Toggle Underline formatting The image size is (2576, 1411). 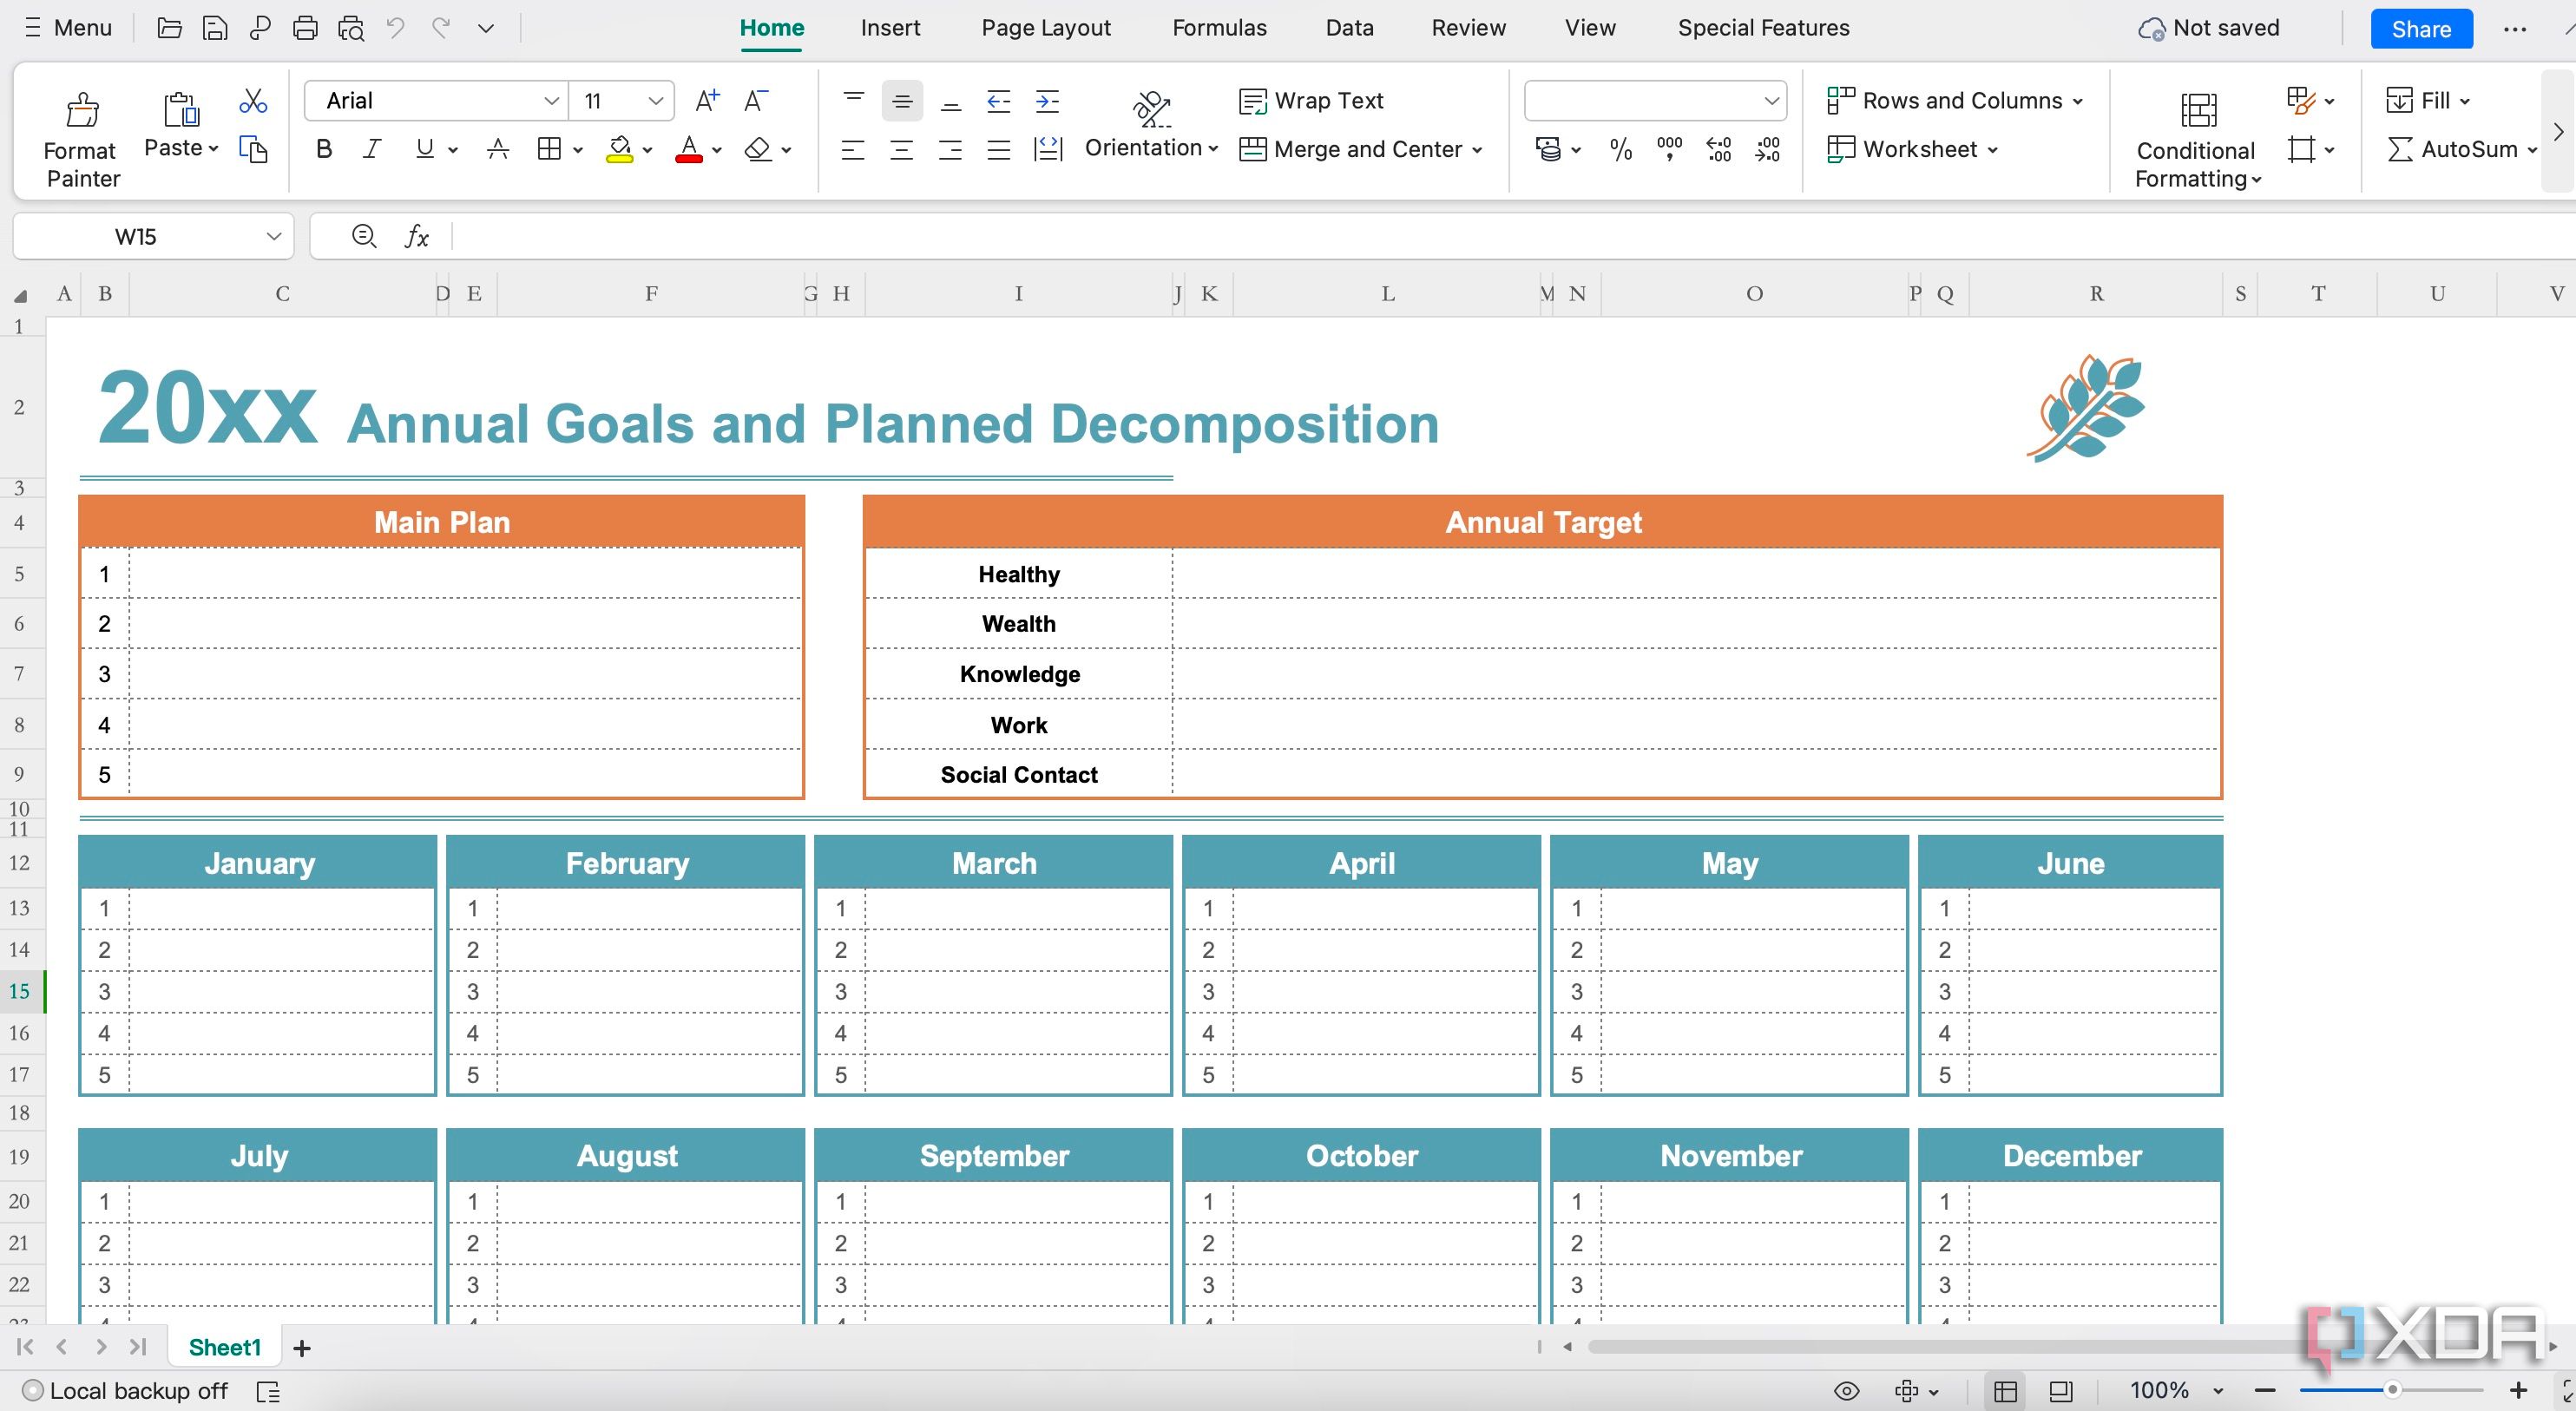point(424,149)
